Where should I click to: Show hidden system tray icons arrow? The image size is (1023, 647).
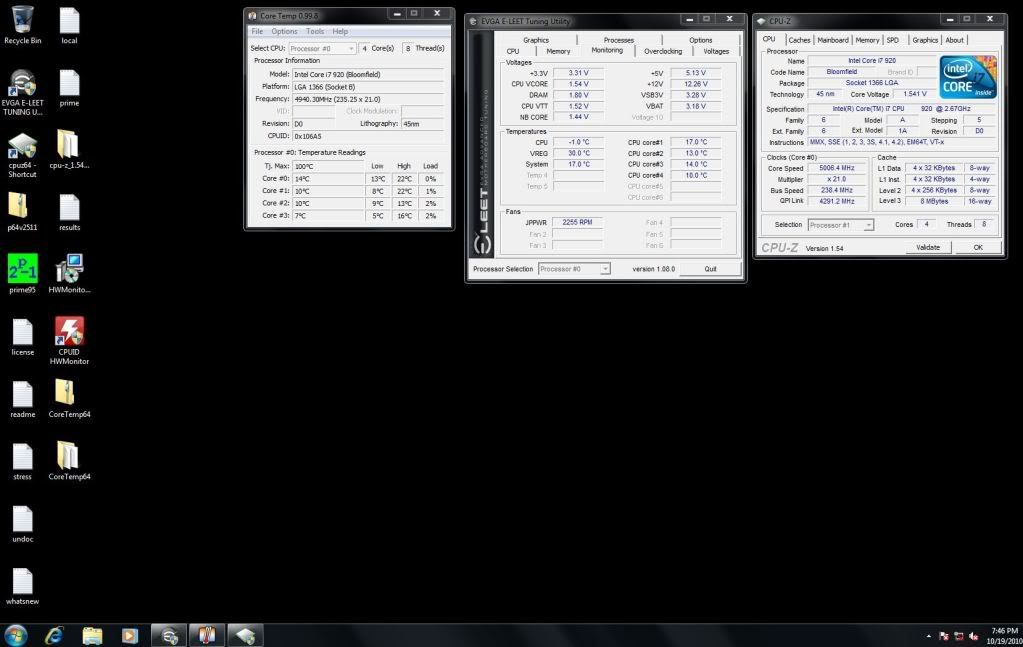[x=928, y=636]
